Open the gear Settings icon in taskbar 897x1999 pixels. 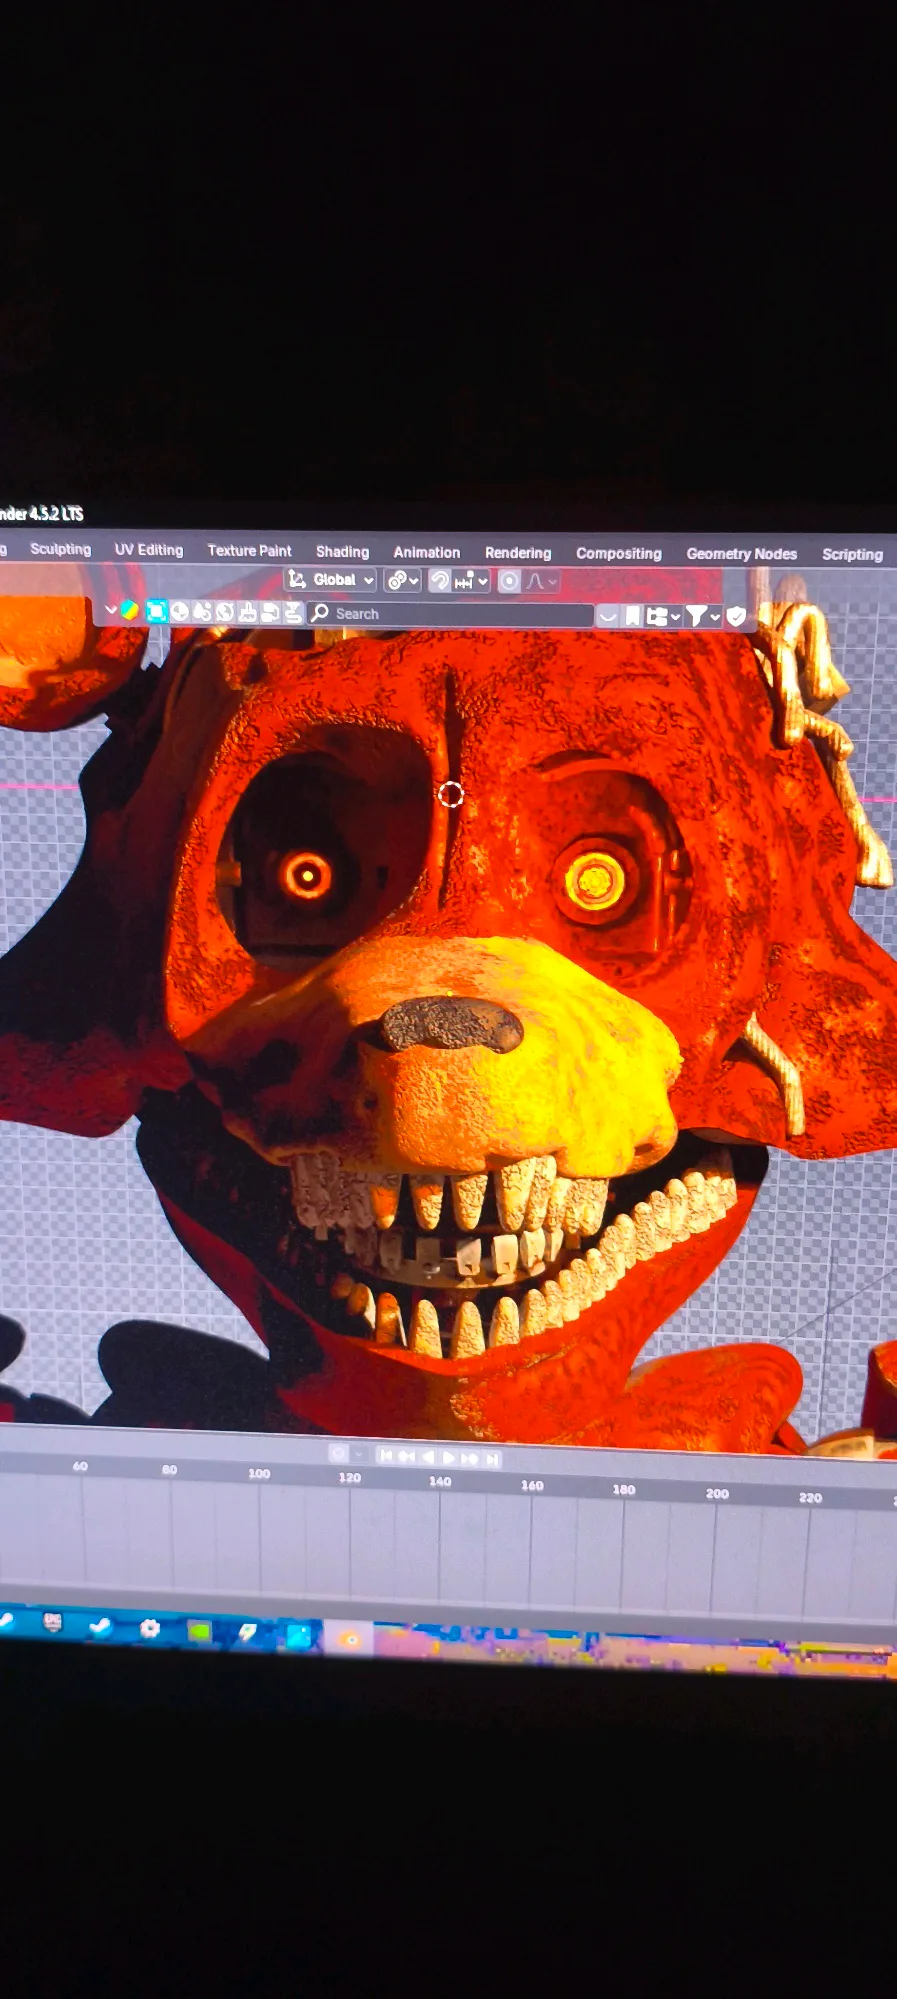tap(150, 1629)
